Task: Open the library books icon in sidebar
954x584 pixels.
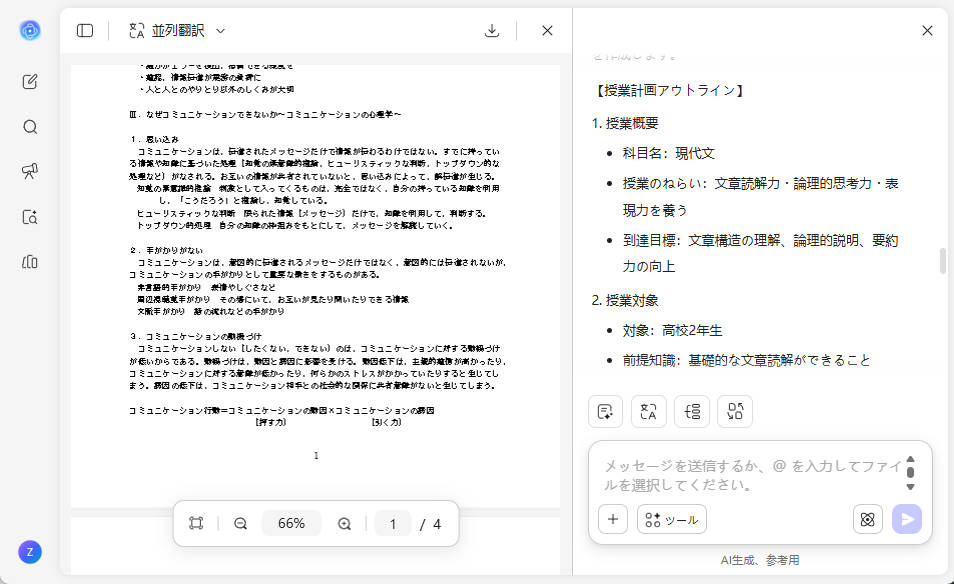Action: click(x=30, y=262)
